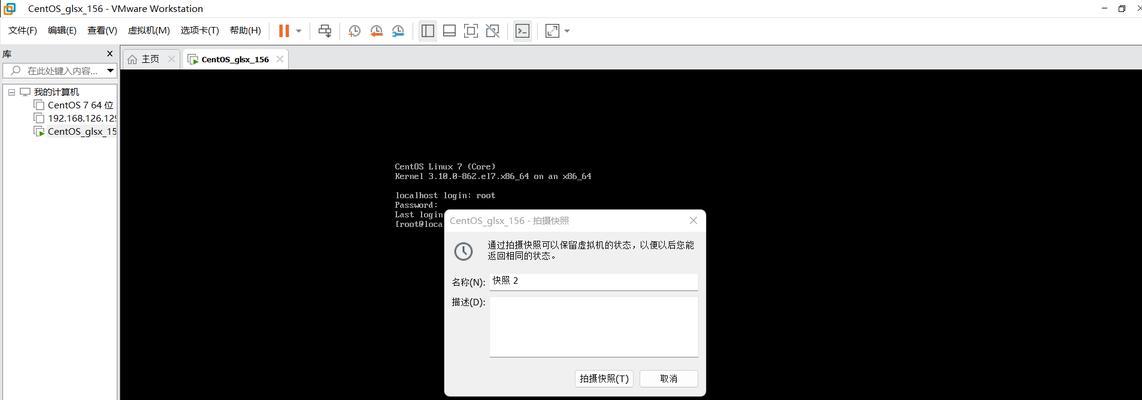Viewport: 1142px width, 400px height.
Task: Close the 库 library panel
Action: click(x=110, y=54)
